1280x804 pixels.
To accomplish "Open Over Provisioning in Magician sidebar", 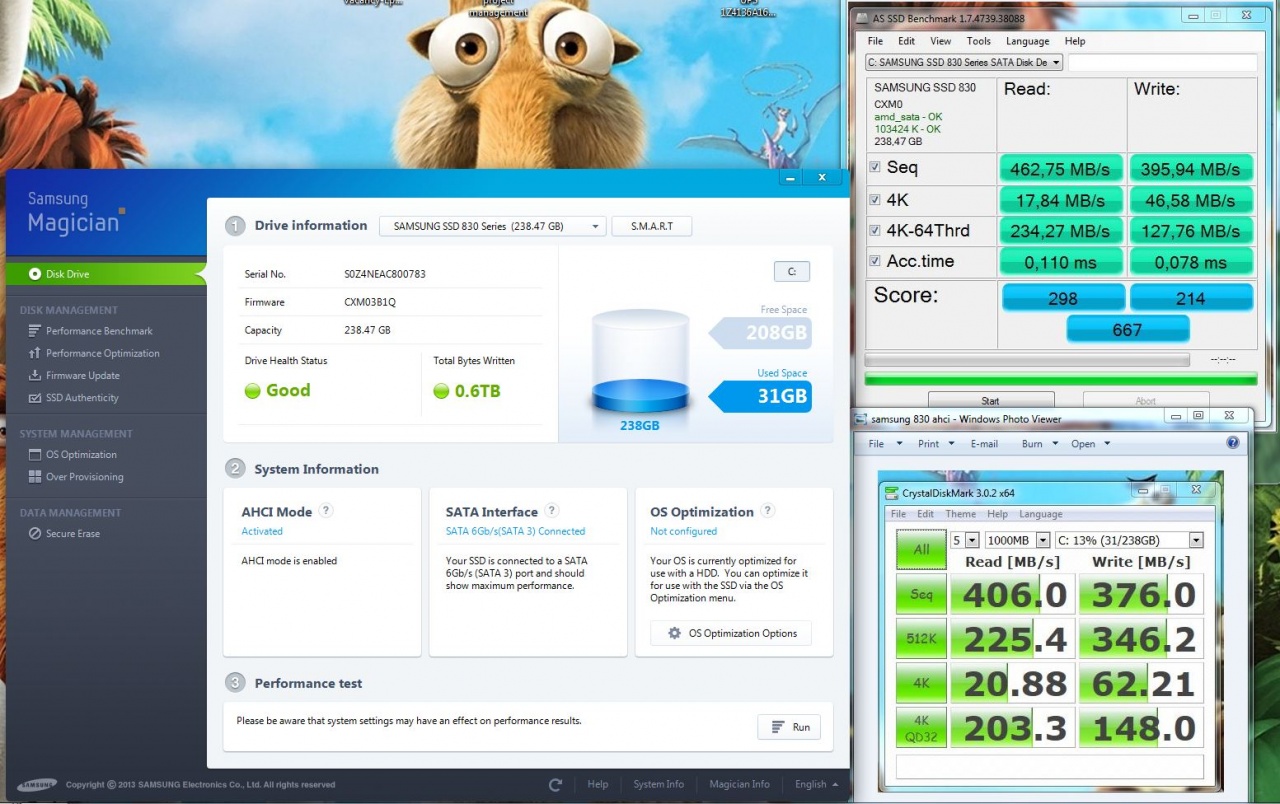I will (x=76, y=477).
